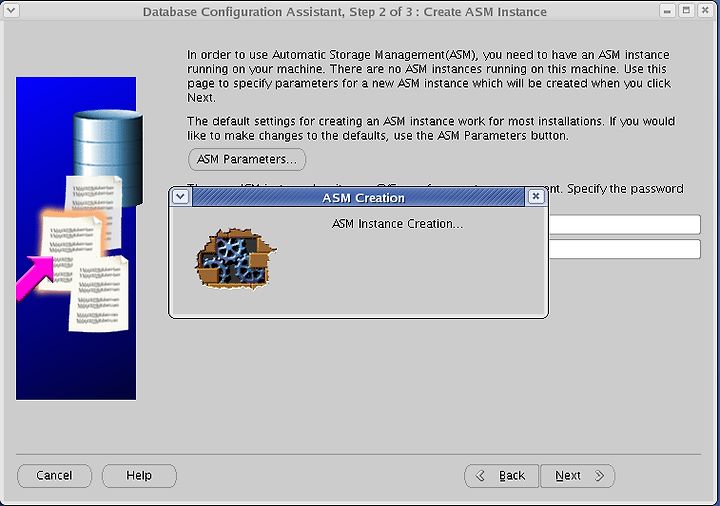Viewport: 720px width, 506px height.
Task: Go Back to the previous step
Action: coord(501,476)
